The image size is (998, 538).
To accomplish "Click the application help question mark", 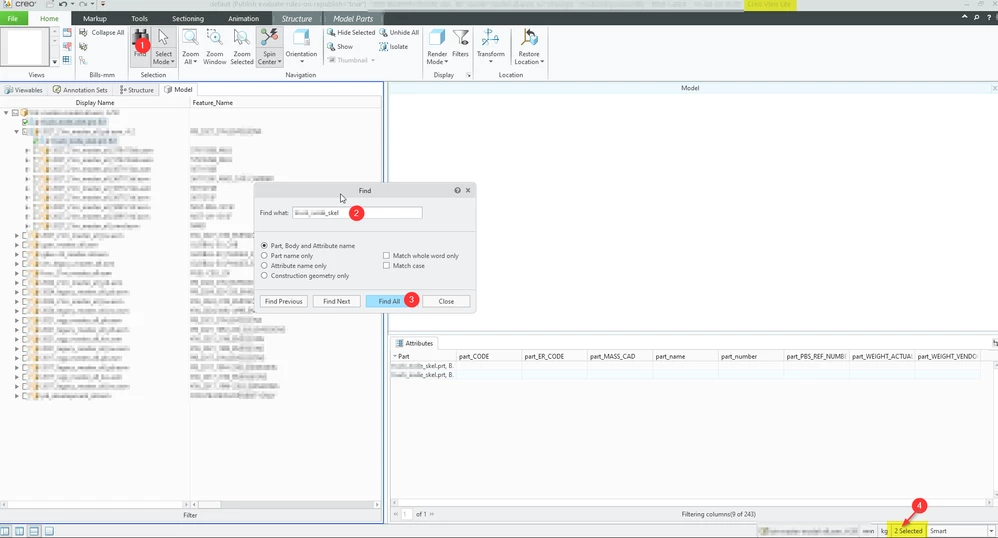I will 988,18.
